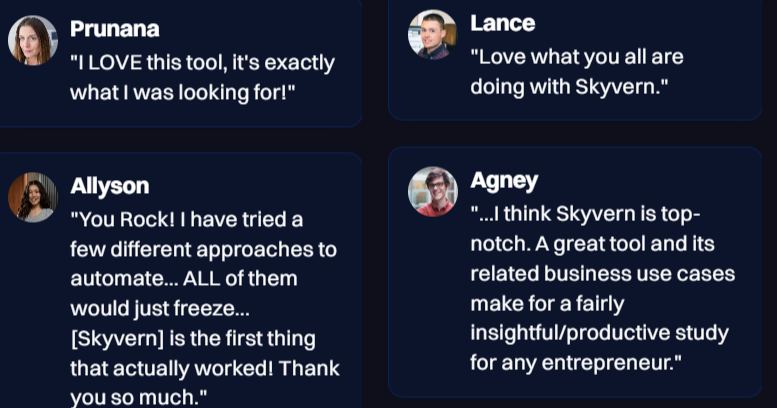Click the Agney name heading
The image size is (777, 408).
(504, 181)
